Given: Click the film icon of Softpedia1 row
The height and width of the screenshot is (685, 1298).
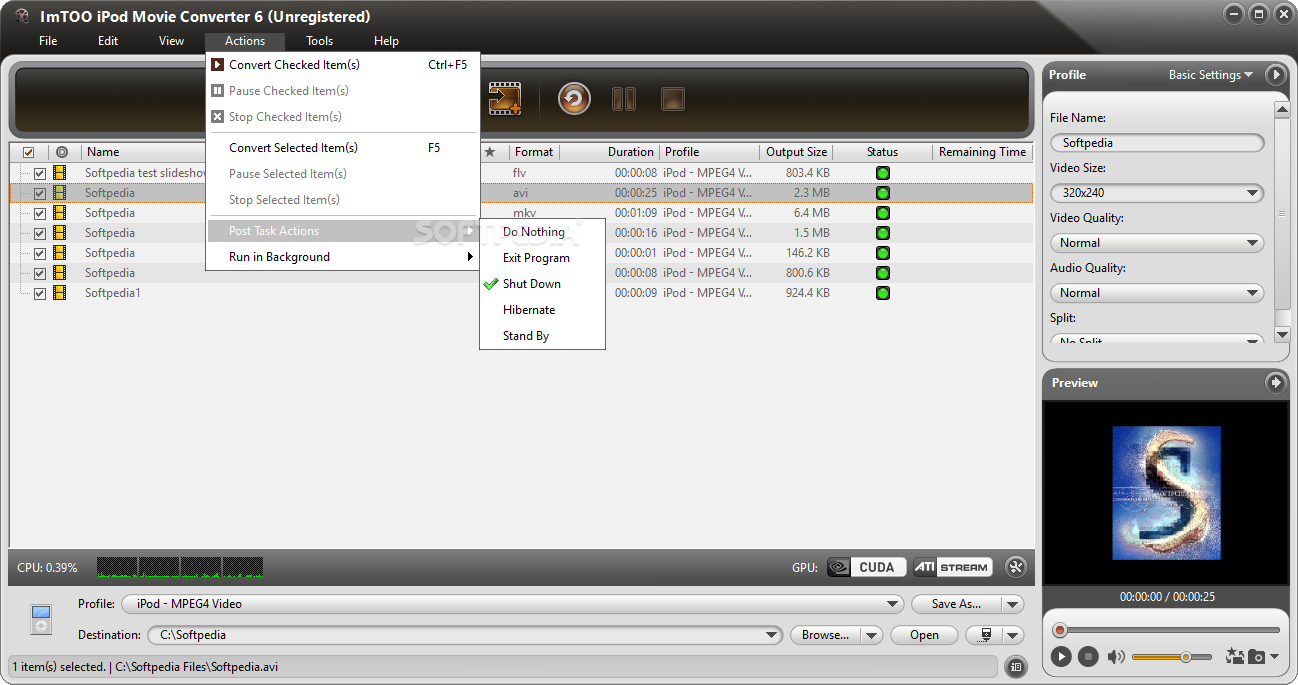Looking at the screenshot, I should 60,293.
